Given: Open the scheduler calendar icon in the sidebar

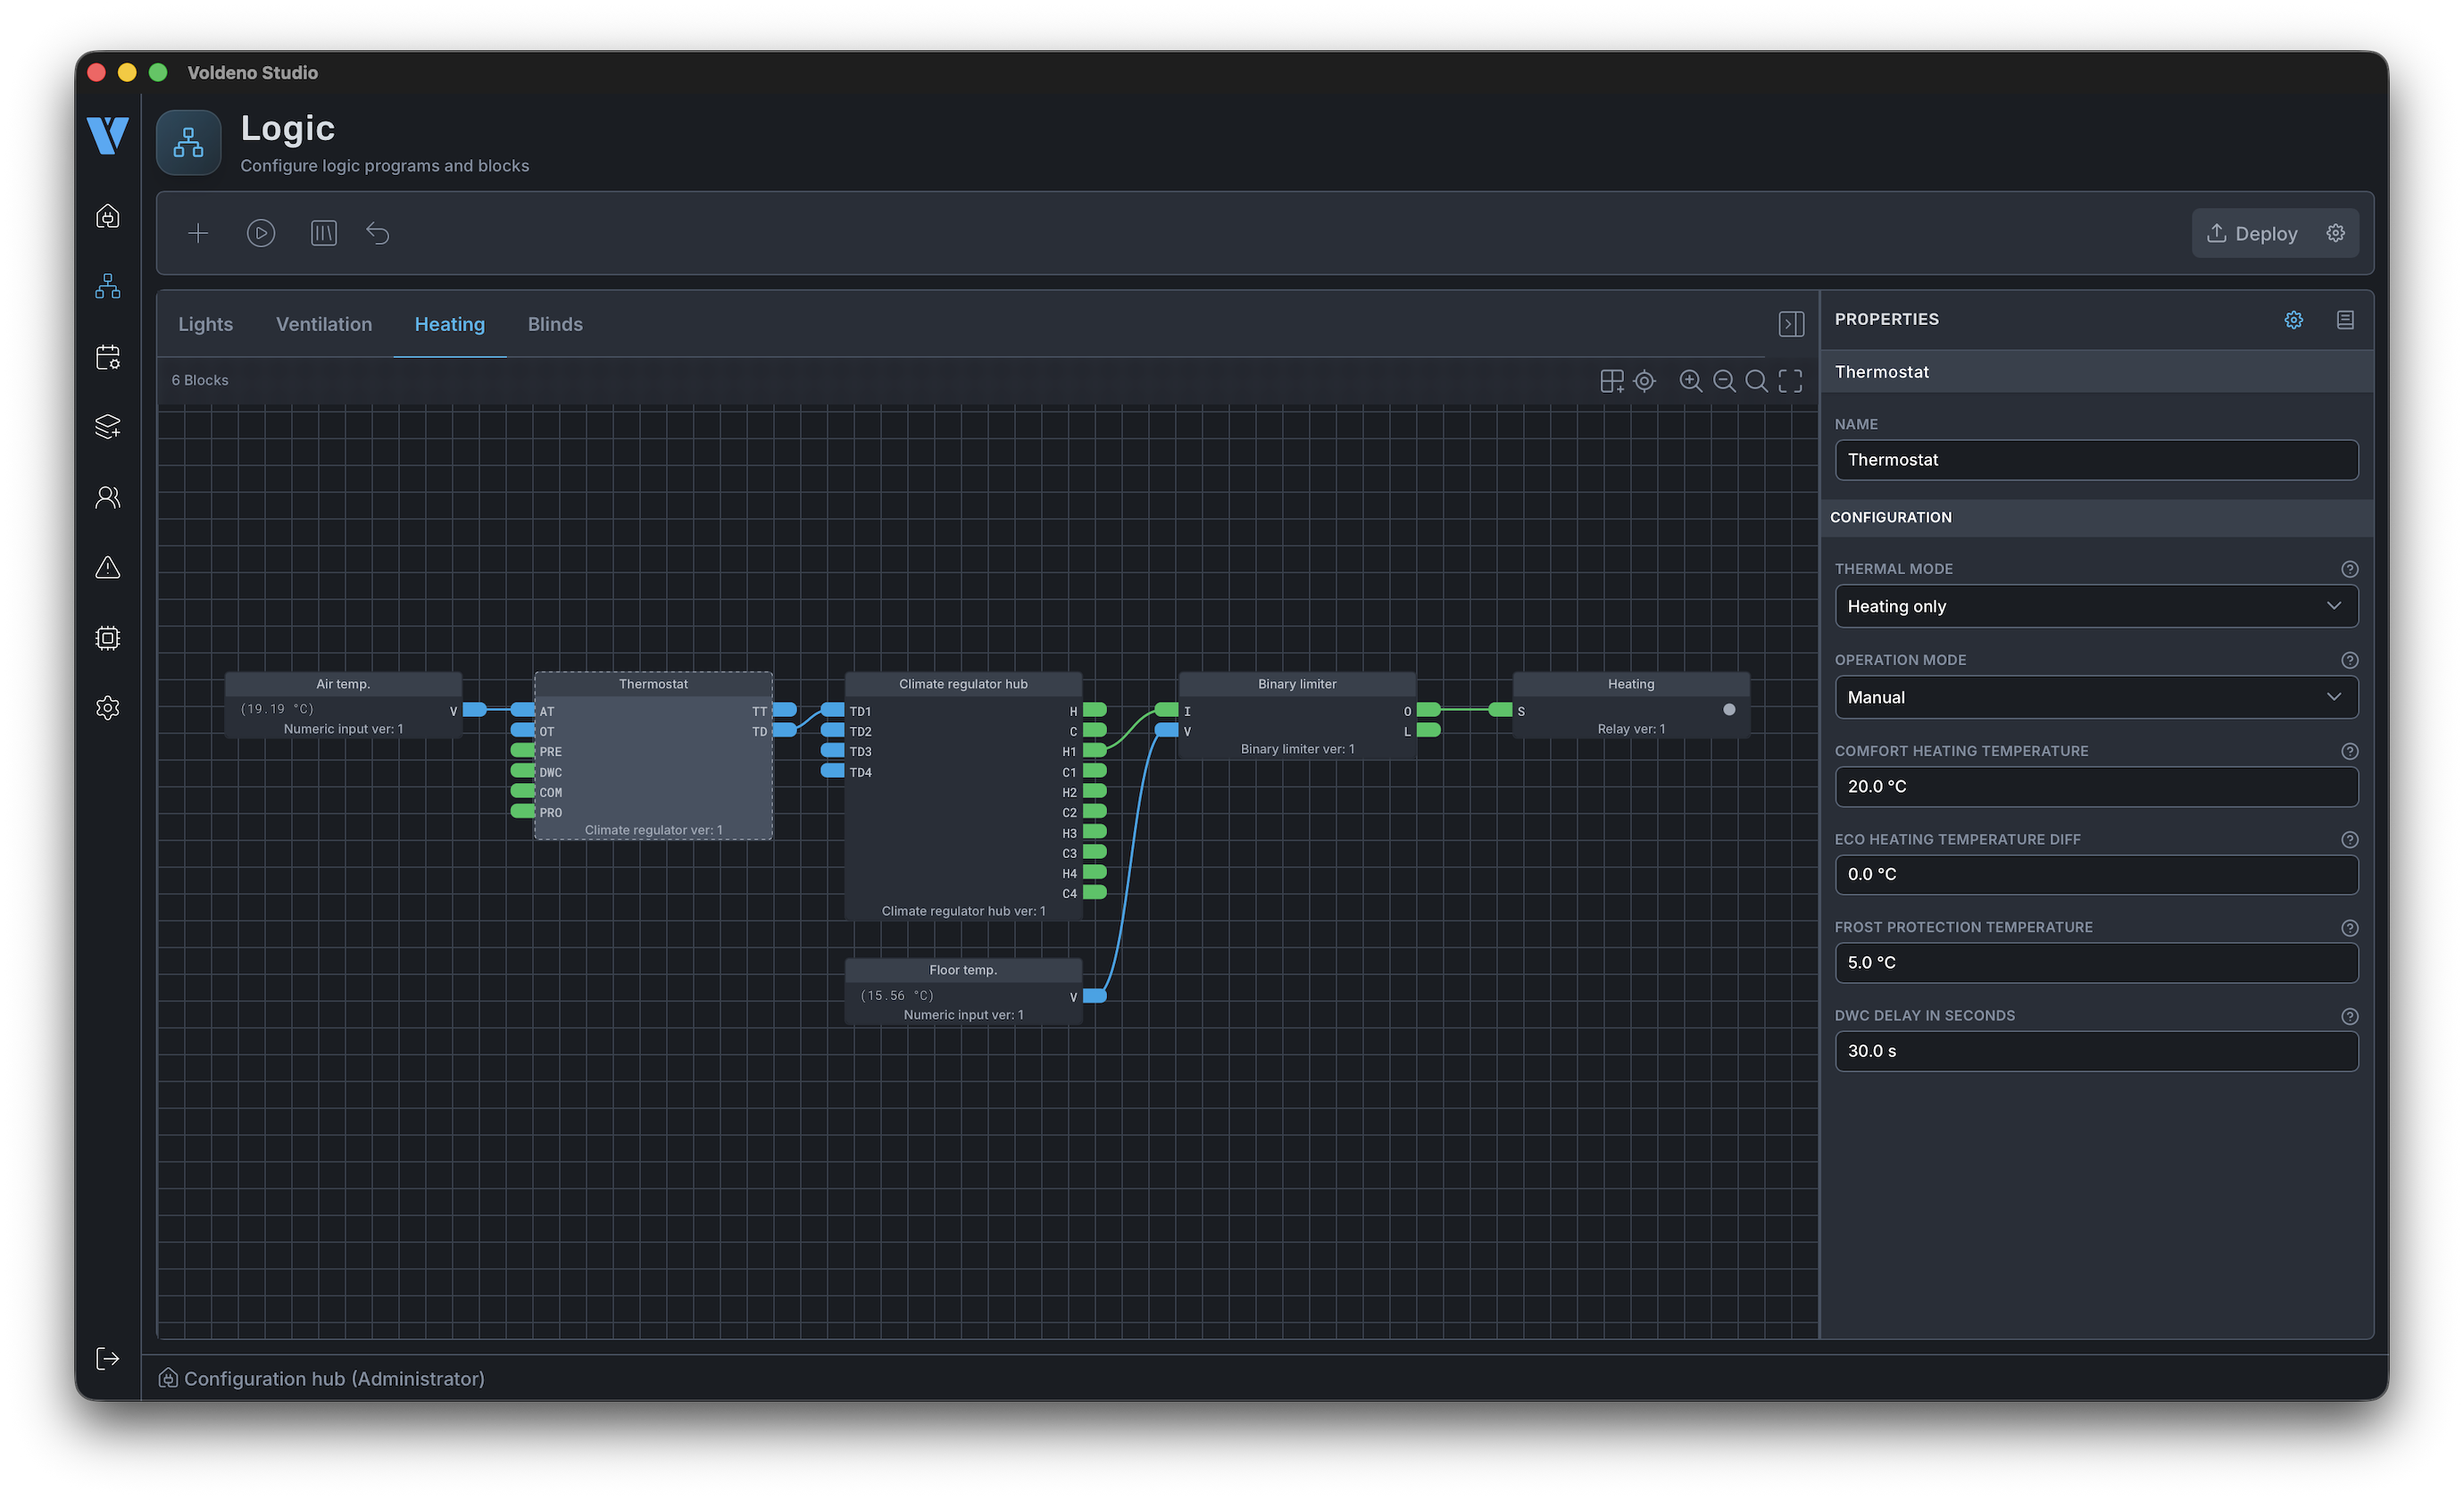Looking at the screenshot, I should point(107,357).
